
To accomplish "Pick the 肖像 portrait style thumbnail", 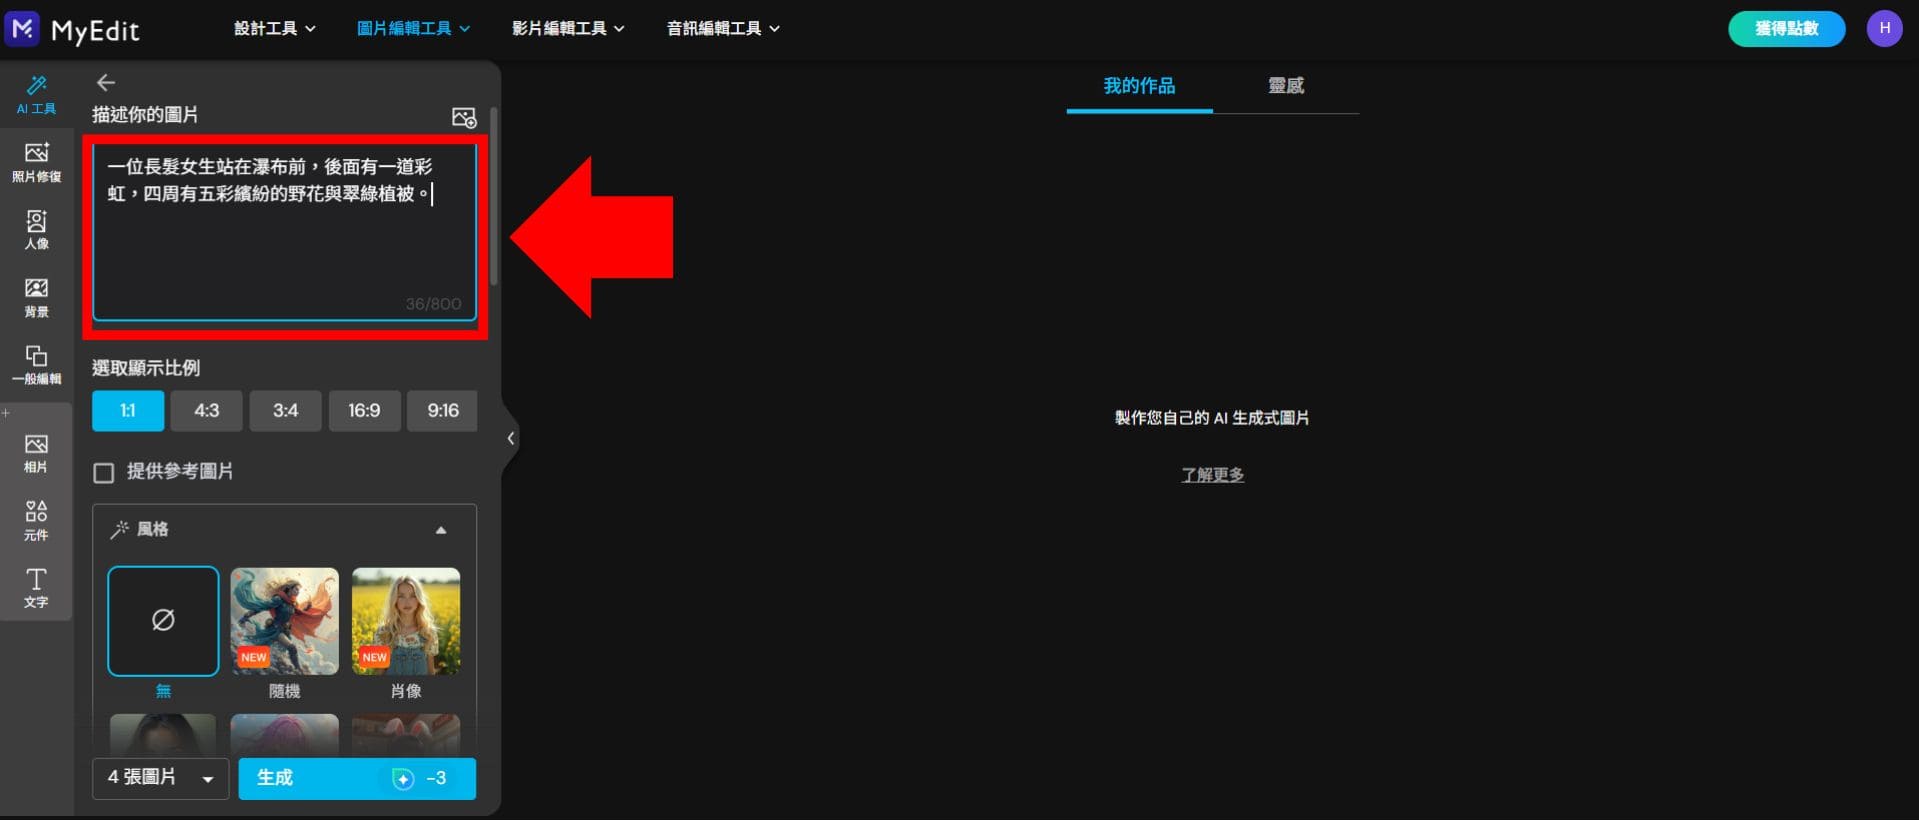I will click(x=406, y=622).
